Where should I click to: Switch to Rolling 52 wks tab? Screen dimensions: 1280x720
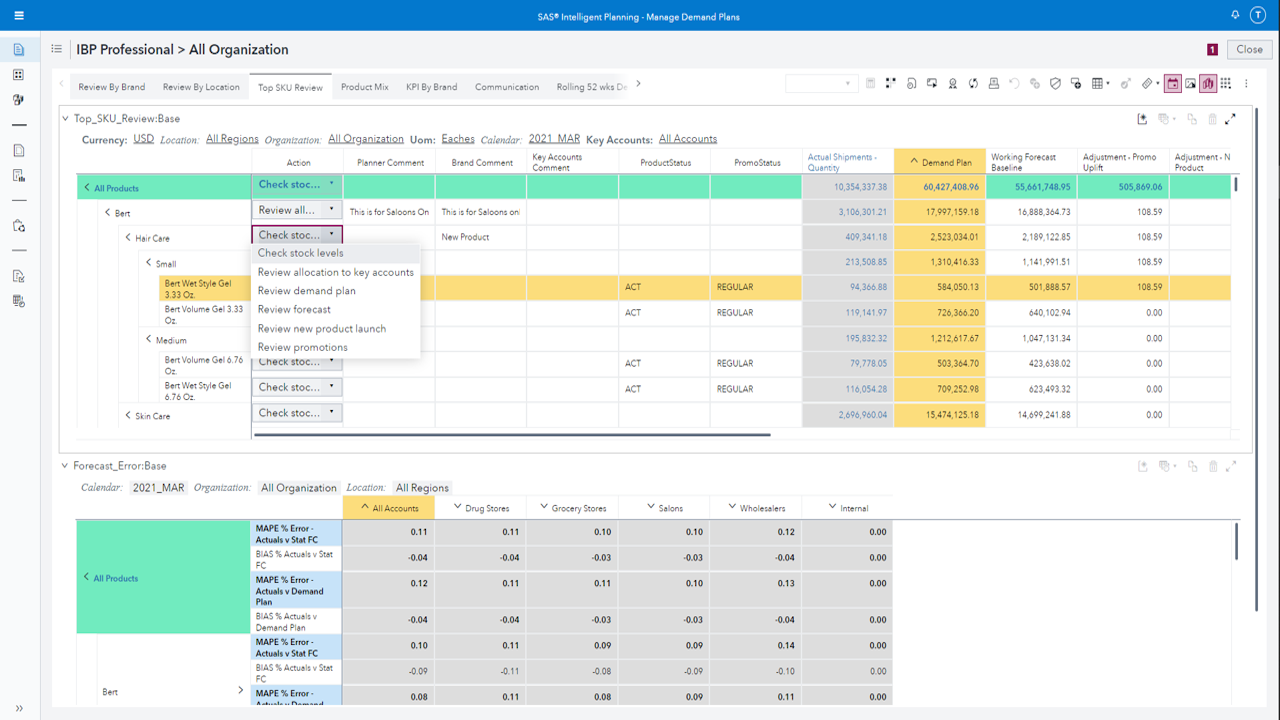pyautogui.click(x=591, y=87)
